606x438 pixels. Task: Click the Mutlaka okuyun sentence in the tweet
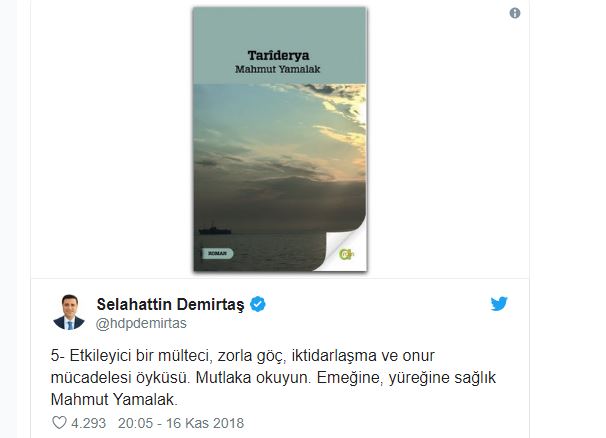(x=253, y=377)
